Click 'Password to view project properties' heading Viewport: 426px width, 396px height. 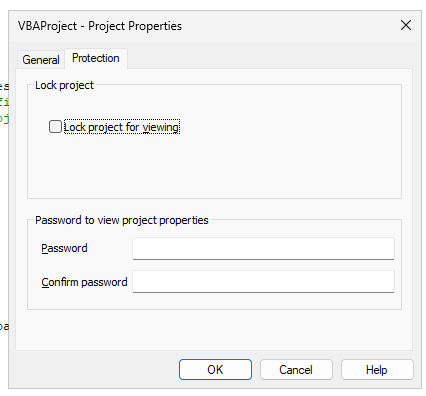(122, 220)
